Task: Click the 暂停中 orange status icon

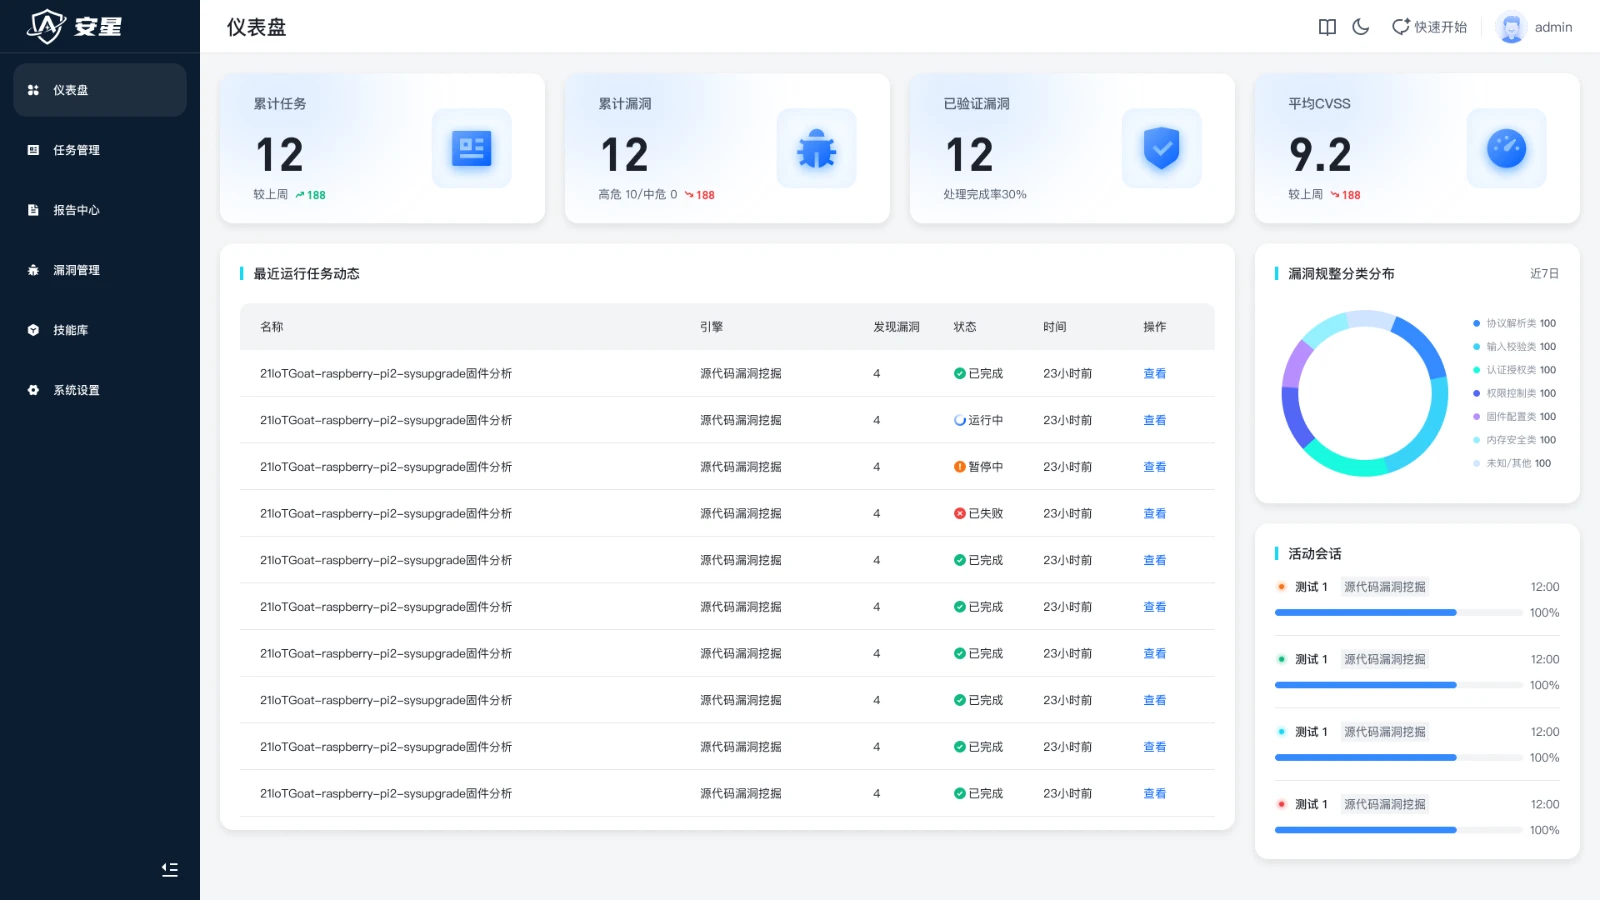Action: 959,467
